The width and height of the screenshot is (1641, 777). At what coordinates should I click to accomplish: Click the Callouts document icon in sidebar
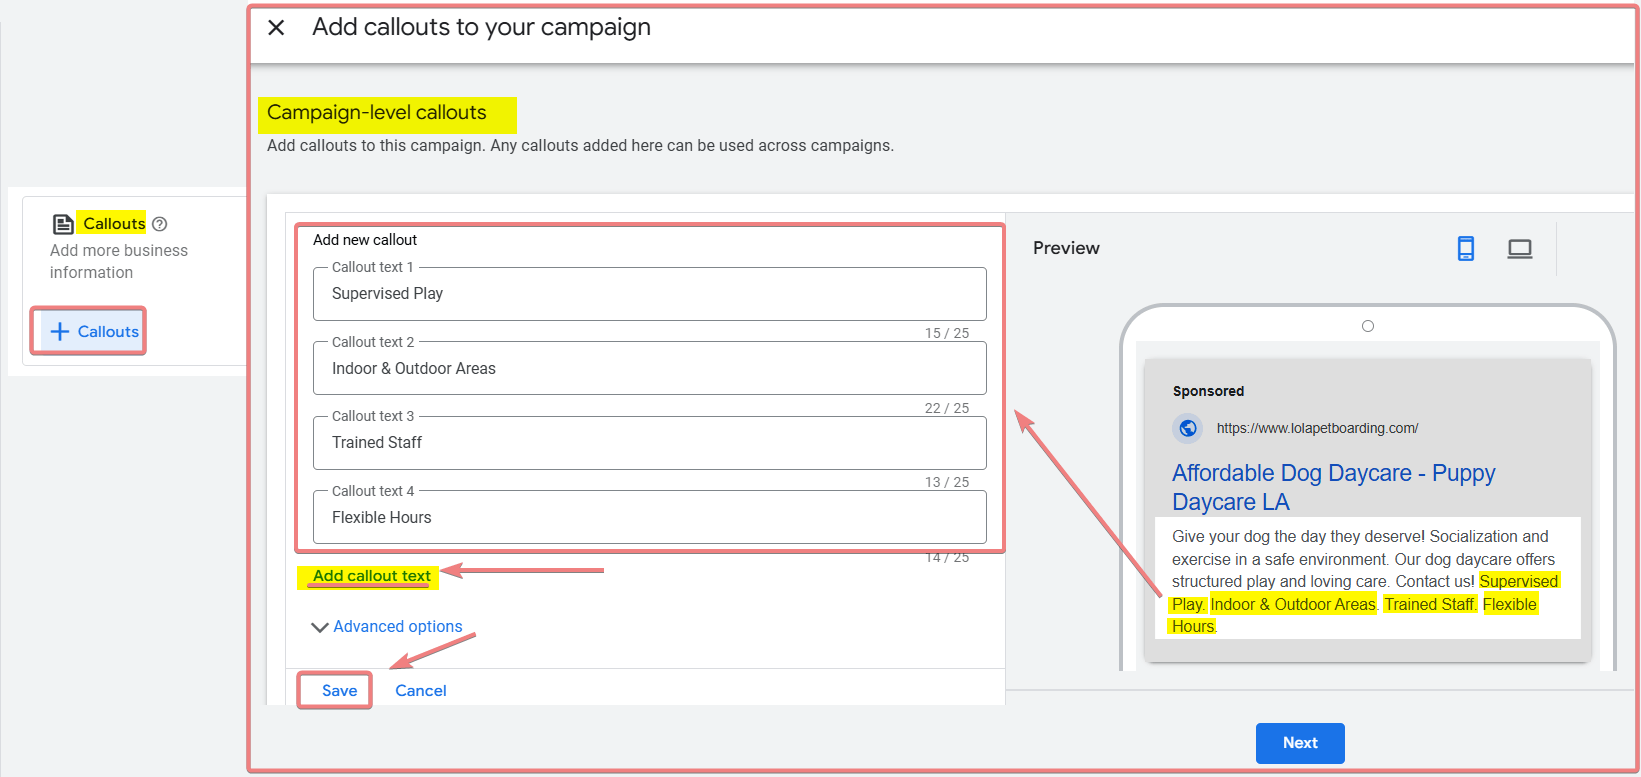(63, 224)
